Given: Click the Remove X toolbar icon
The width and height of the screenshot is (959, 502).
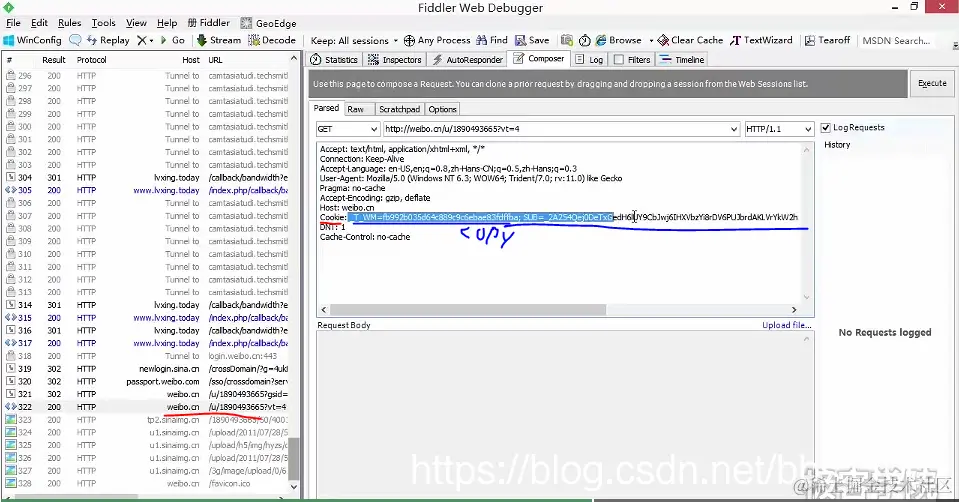Looking at the screenshot, I should 142,40.
